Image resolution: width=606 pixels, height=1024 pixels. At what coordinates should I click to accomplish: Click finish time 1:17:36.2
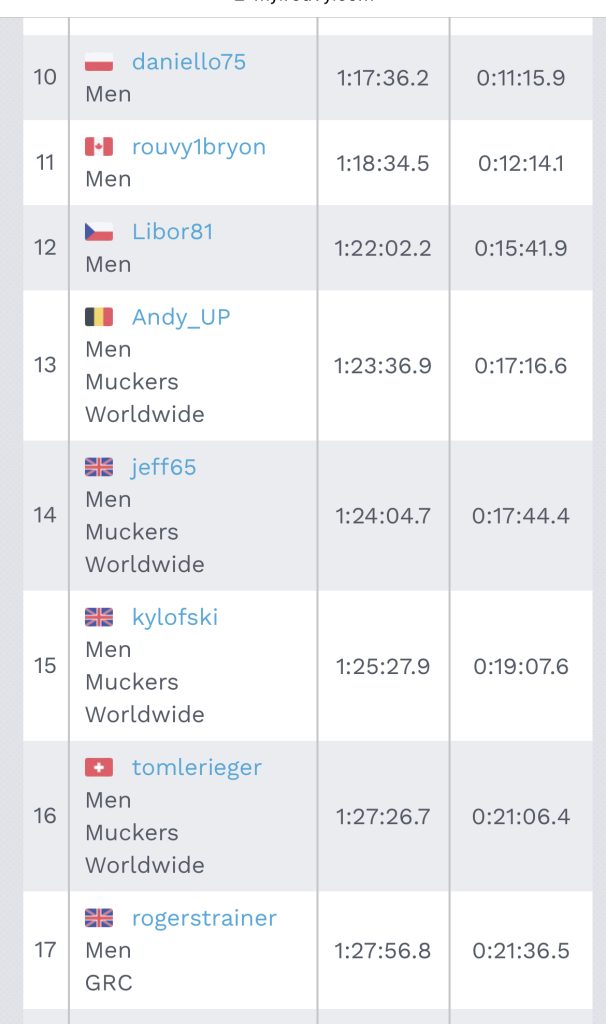click(383, 78)
